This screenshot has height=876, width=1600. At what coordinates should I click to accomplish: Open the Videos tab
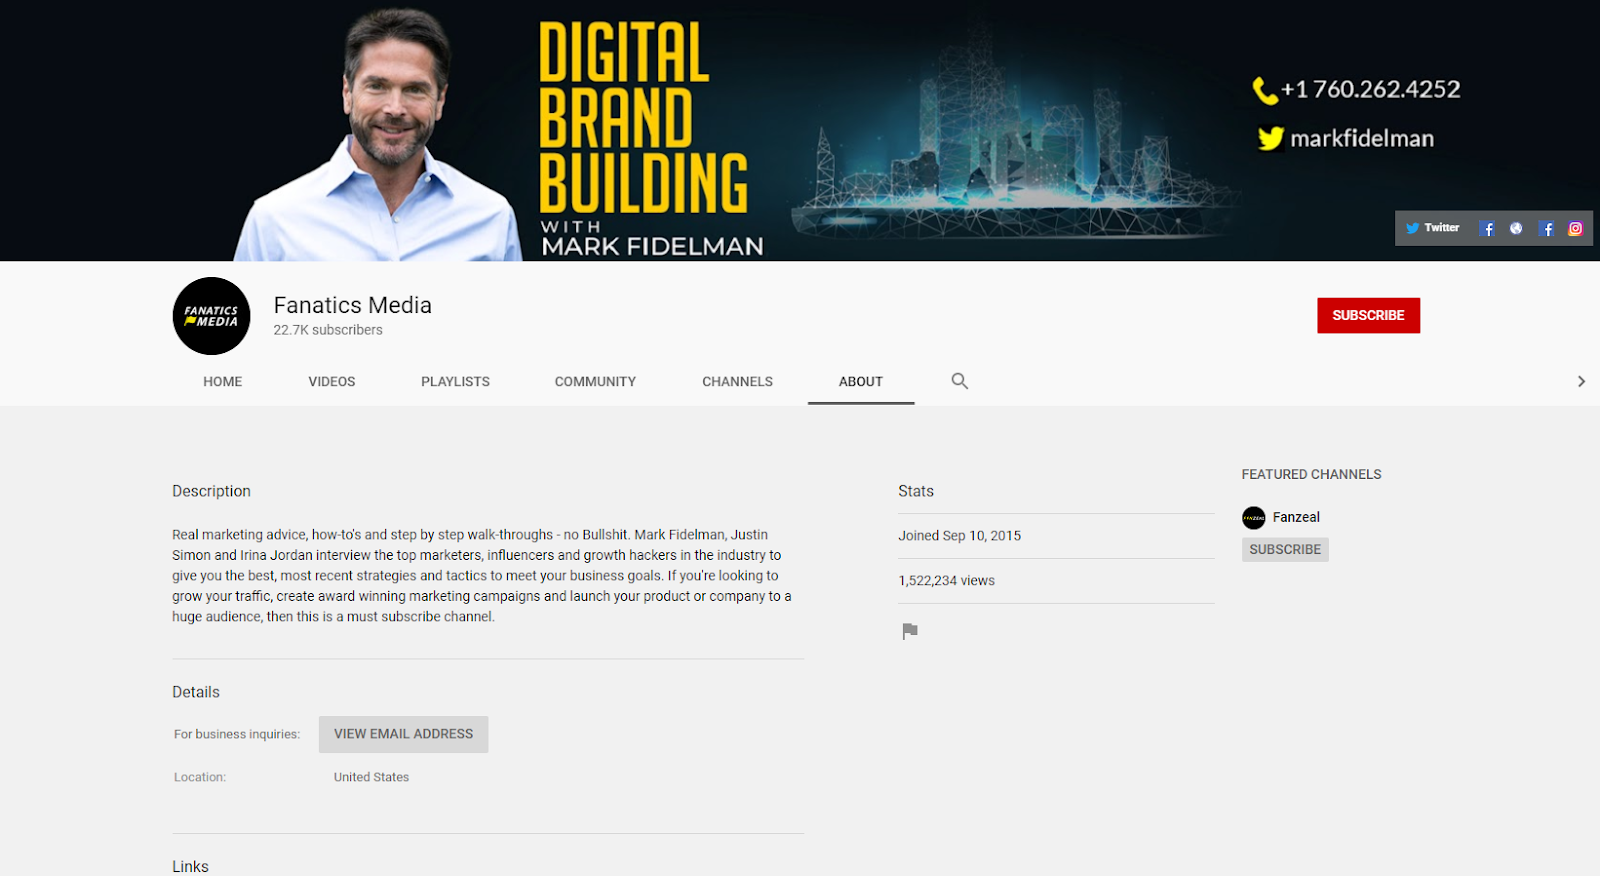tap(332, 382)
